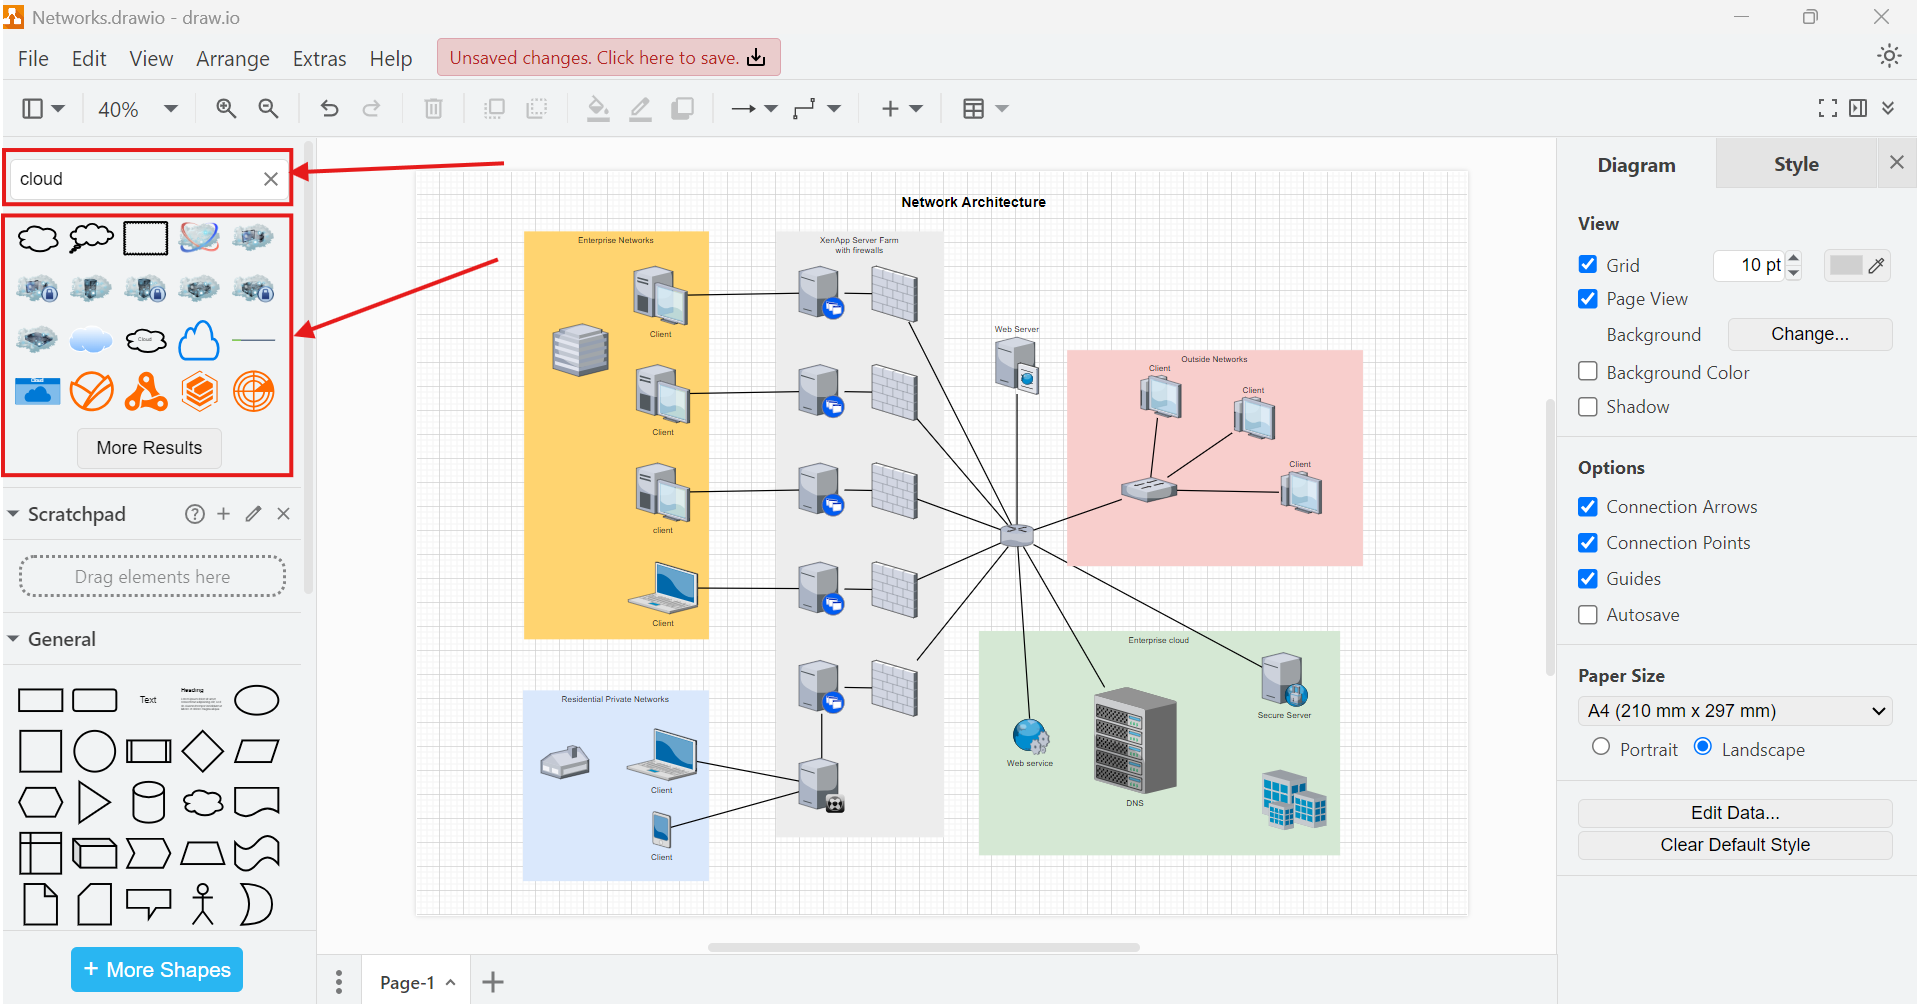Edit the Scratchpad with pencil icon
The height and width of the screenshot is (1004, 1917).
[x=253, y=514]
